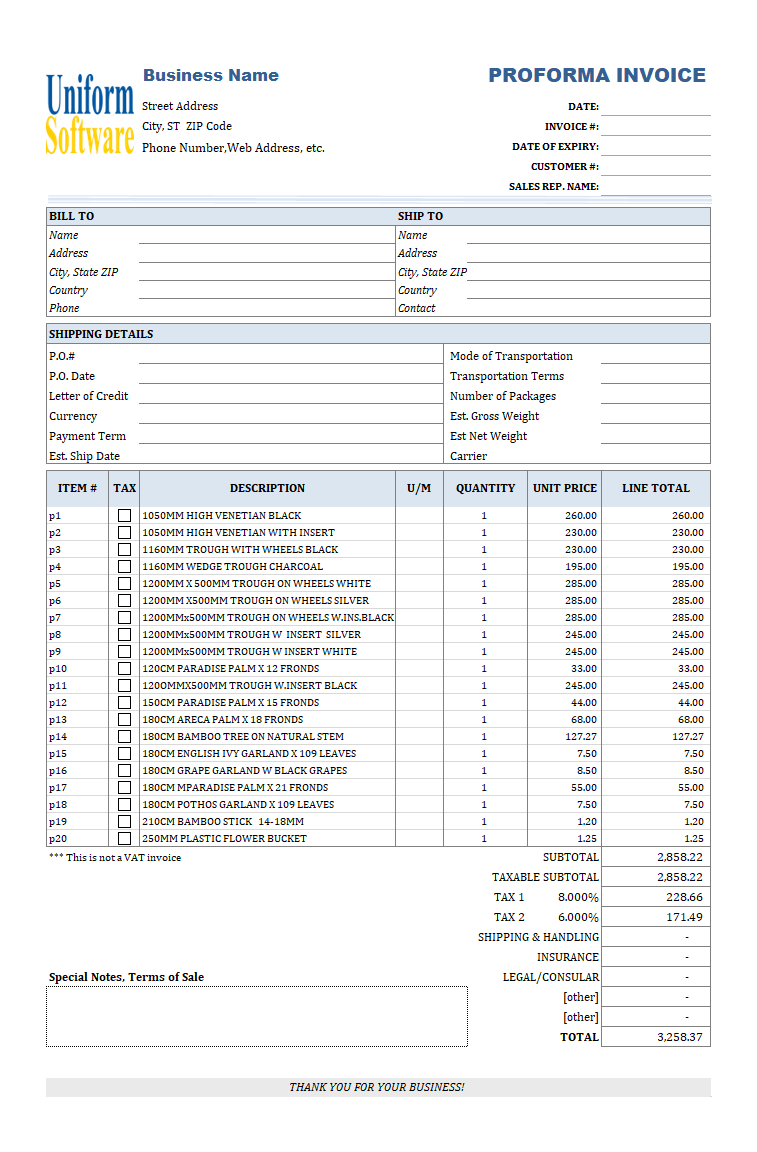Tick the TAX checkbox for item p8
The width and height of the screenshot is (757, 1152).
(x=124, y=635)
